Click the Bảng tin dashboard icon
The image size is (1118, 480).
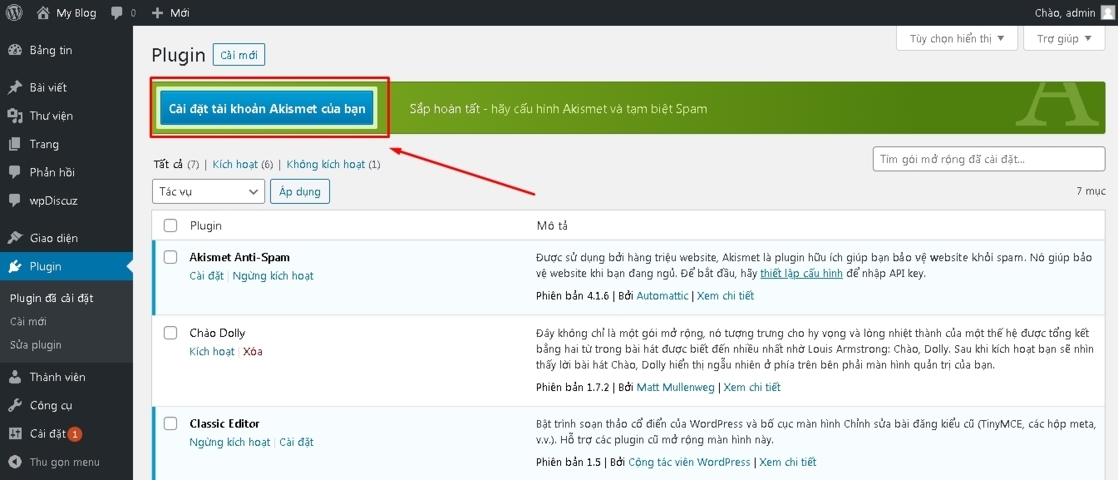15,50
